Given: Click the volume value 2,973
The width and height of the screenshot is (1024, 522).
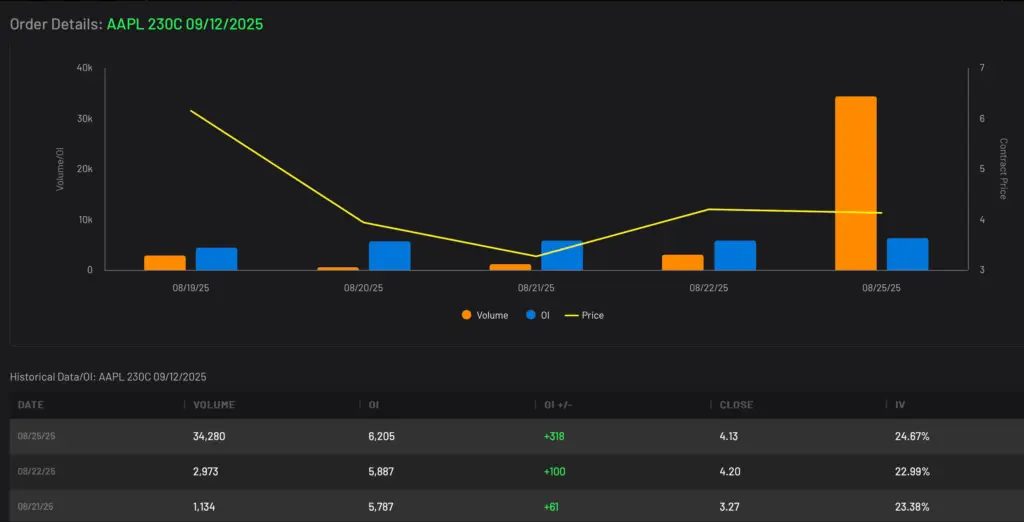Looking at the screenshot, I should coord(206,472).
